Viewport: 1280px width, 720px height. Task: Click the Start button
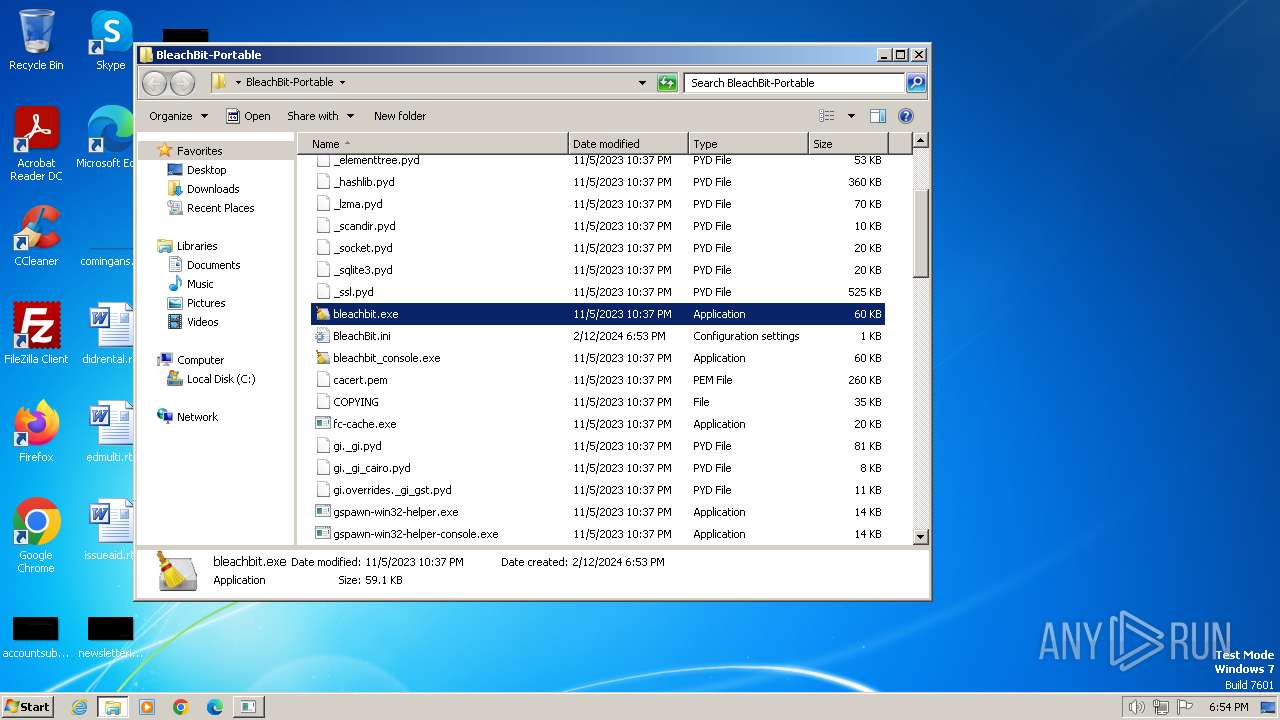(27, 707)
